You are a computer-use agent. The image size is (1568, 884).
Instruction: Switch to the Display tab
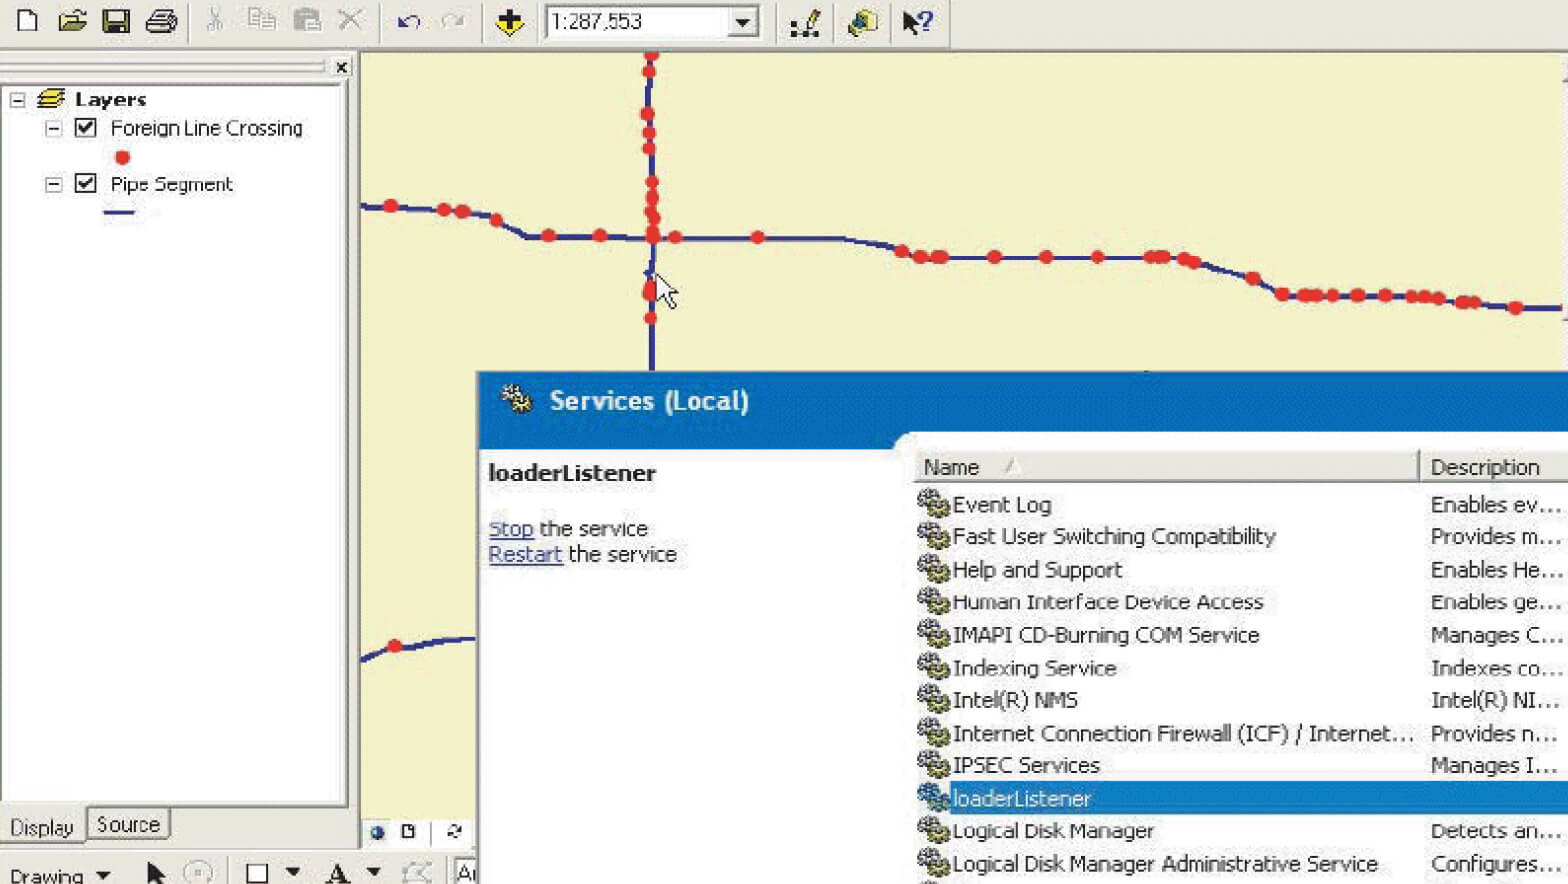pos(42,827)
